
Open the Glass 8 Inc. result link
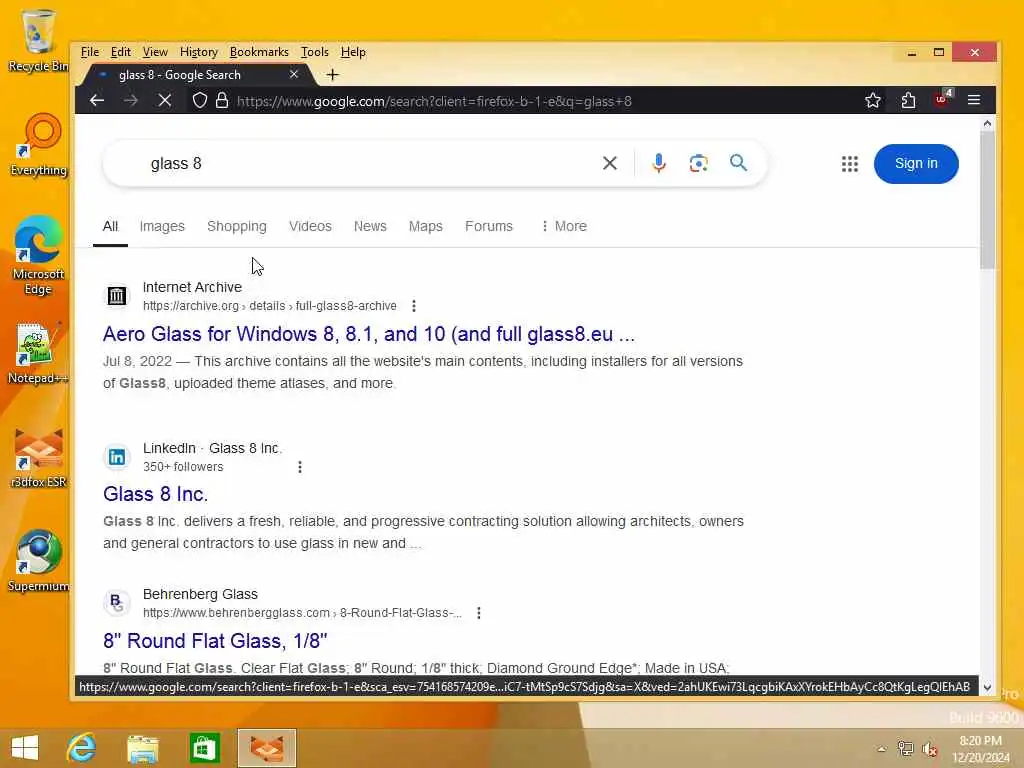pos(155,494)
